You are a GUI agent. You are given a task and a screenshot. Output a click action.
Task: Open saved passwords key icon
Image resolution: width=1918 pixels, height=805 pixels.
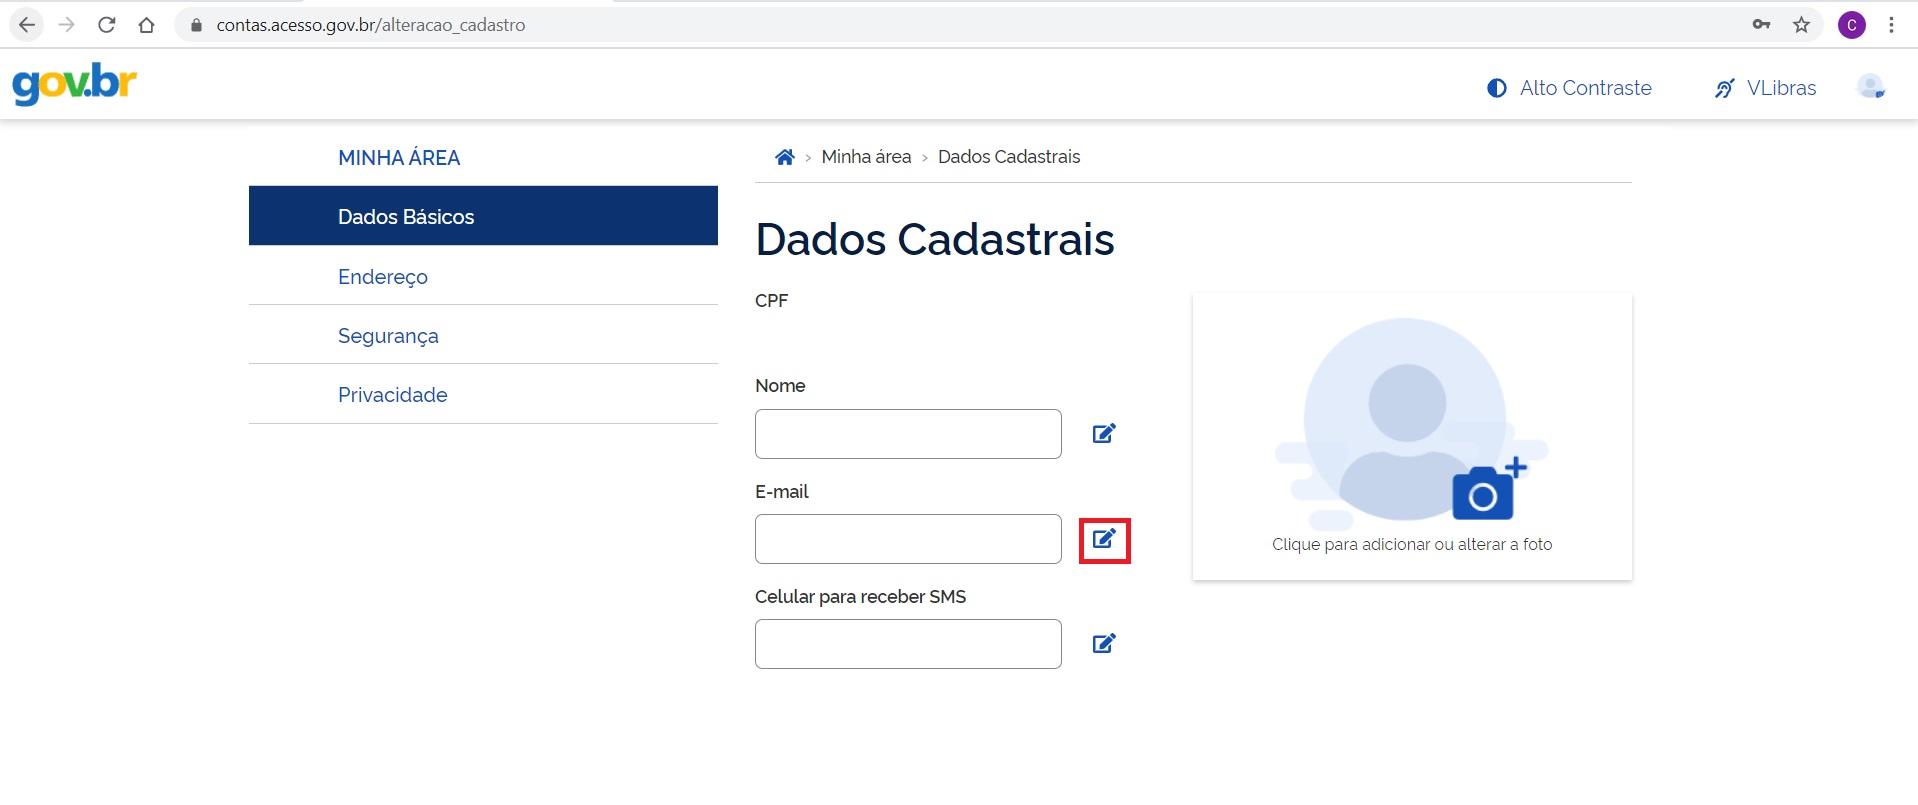tap(1761, 25)
